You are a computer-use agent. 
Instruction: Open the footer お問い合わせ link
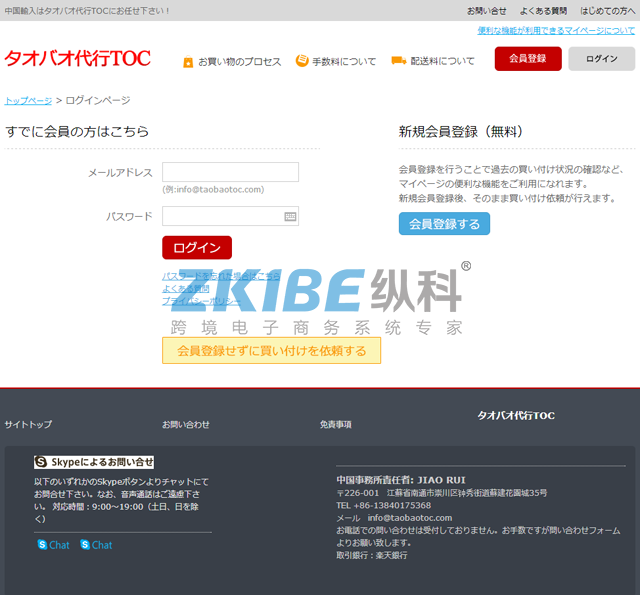pos(186,424)
